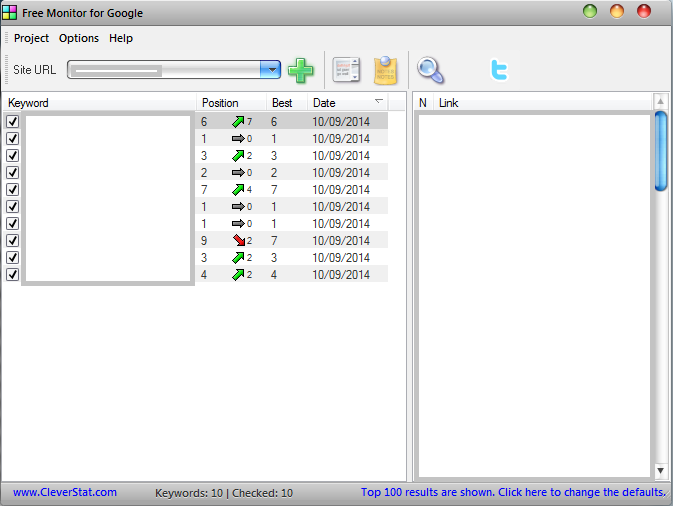Open the Help menu
The height and width of the screenshot is (506, 673).
click(121, 38)
